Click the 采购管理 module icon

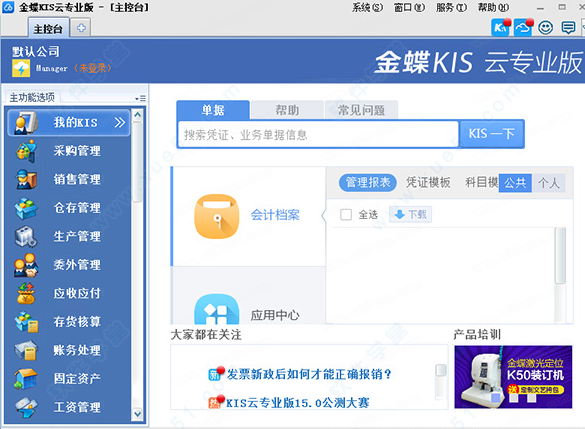click(26, 151)
